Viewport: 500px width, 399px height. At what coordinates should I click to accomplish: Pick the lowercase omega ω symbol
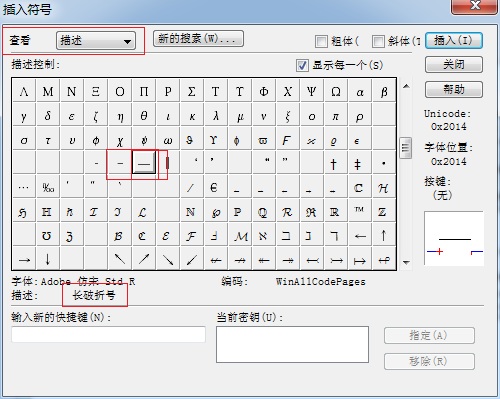pos(168,140)
